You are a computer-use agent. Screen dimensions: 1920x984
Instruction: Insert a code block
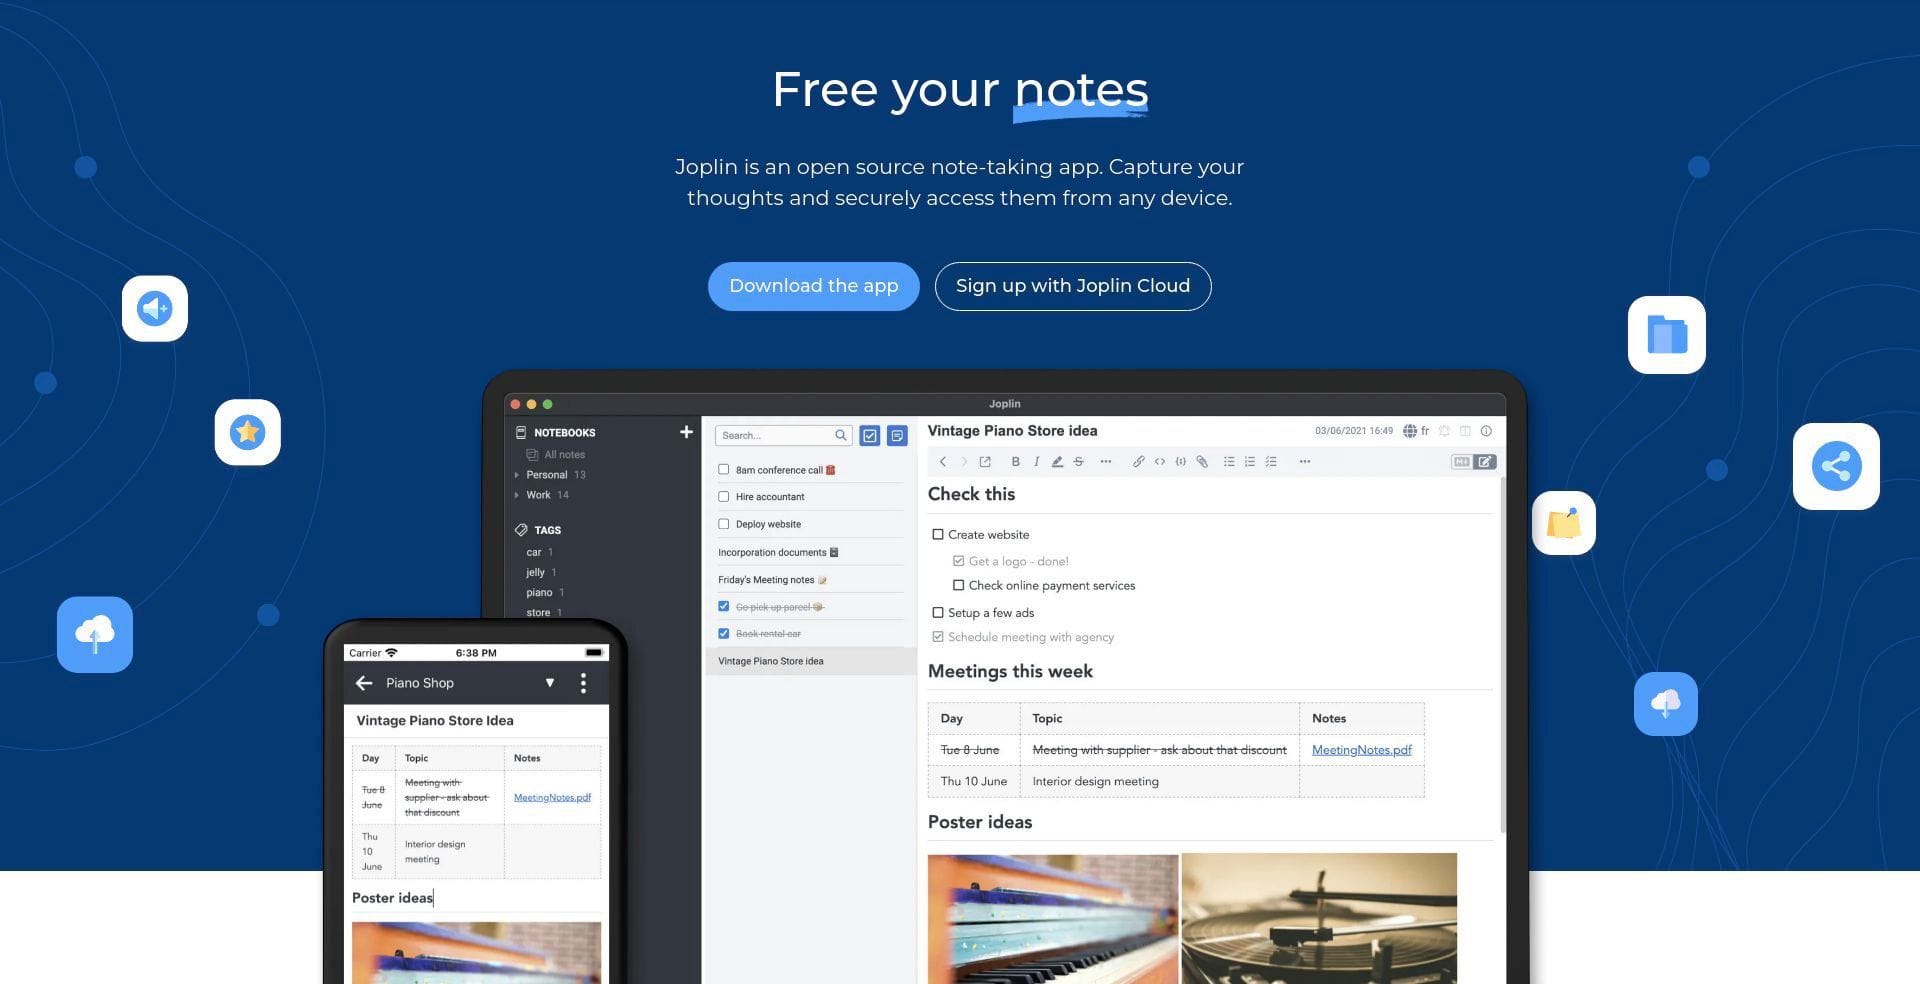[1181, 462]
